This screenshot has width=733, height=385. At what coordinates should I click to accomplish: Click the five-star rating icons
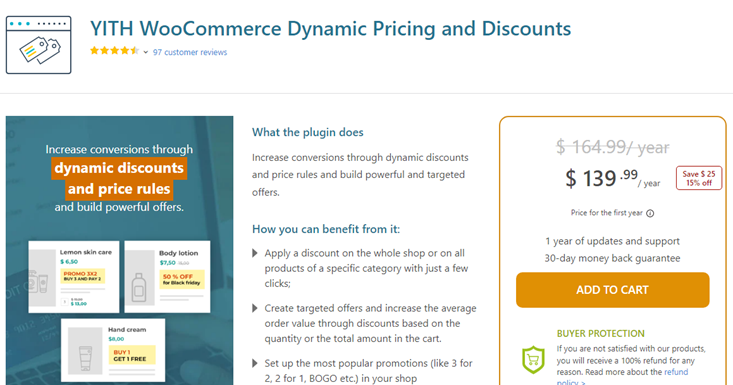click(x=115, y=51)
